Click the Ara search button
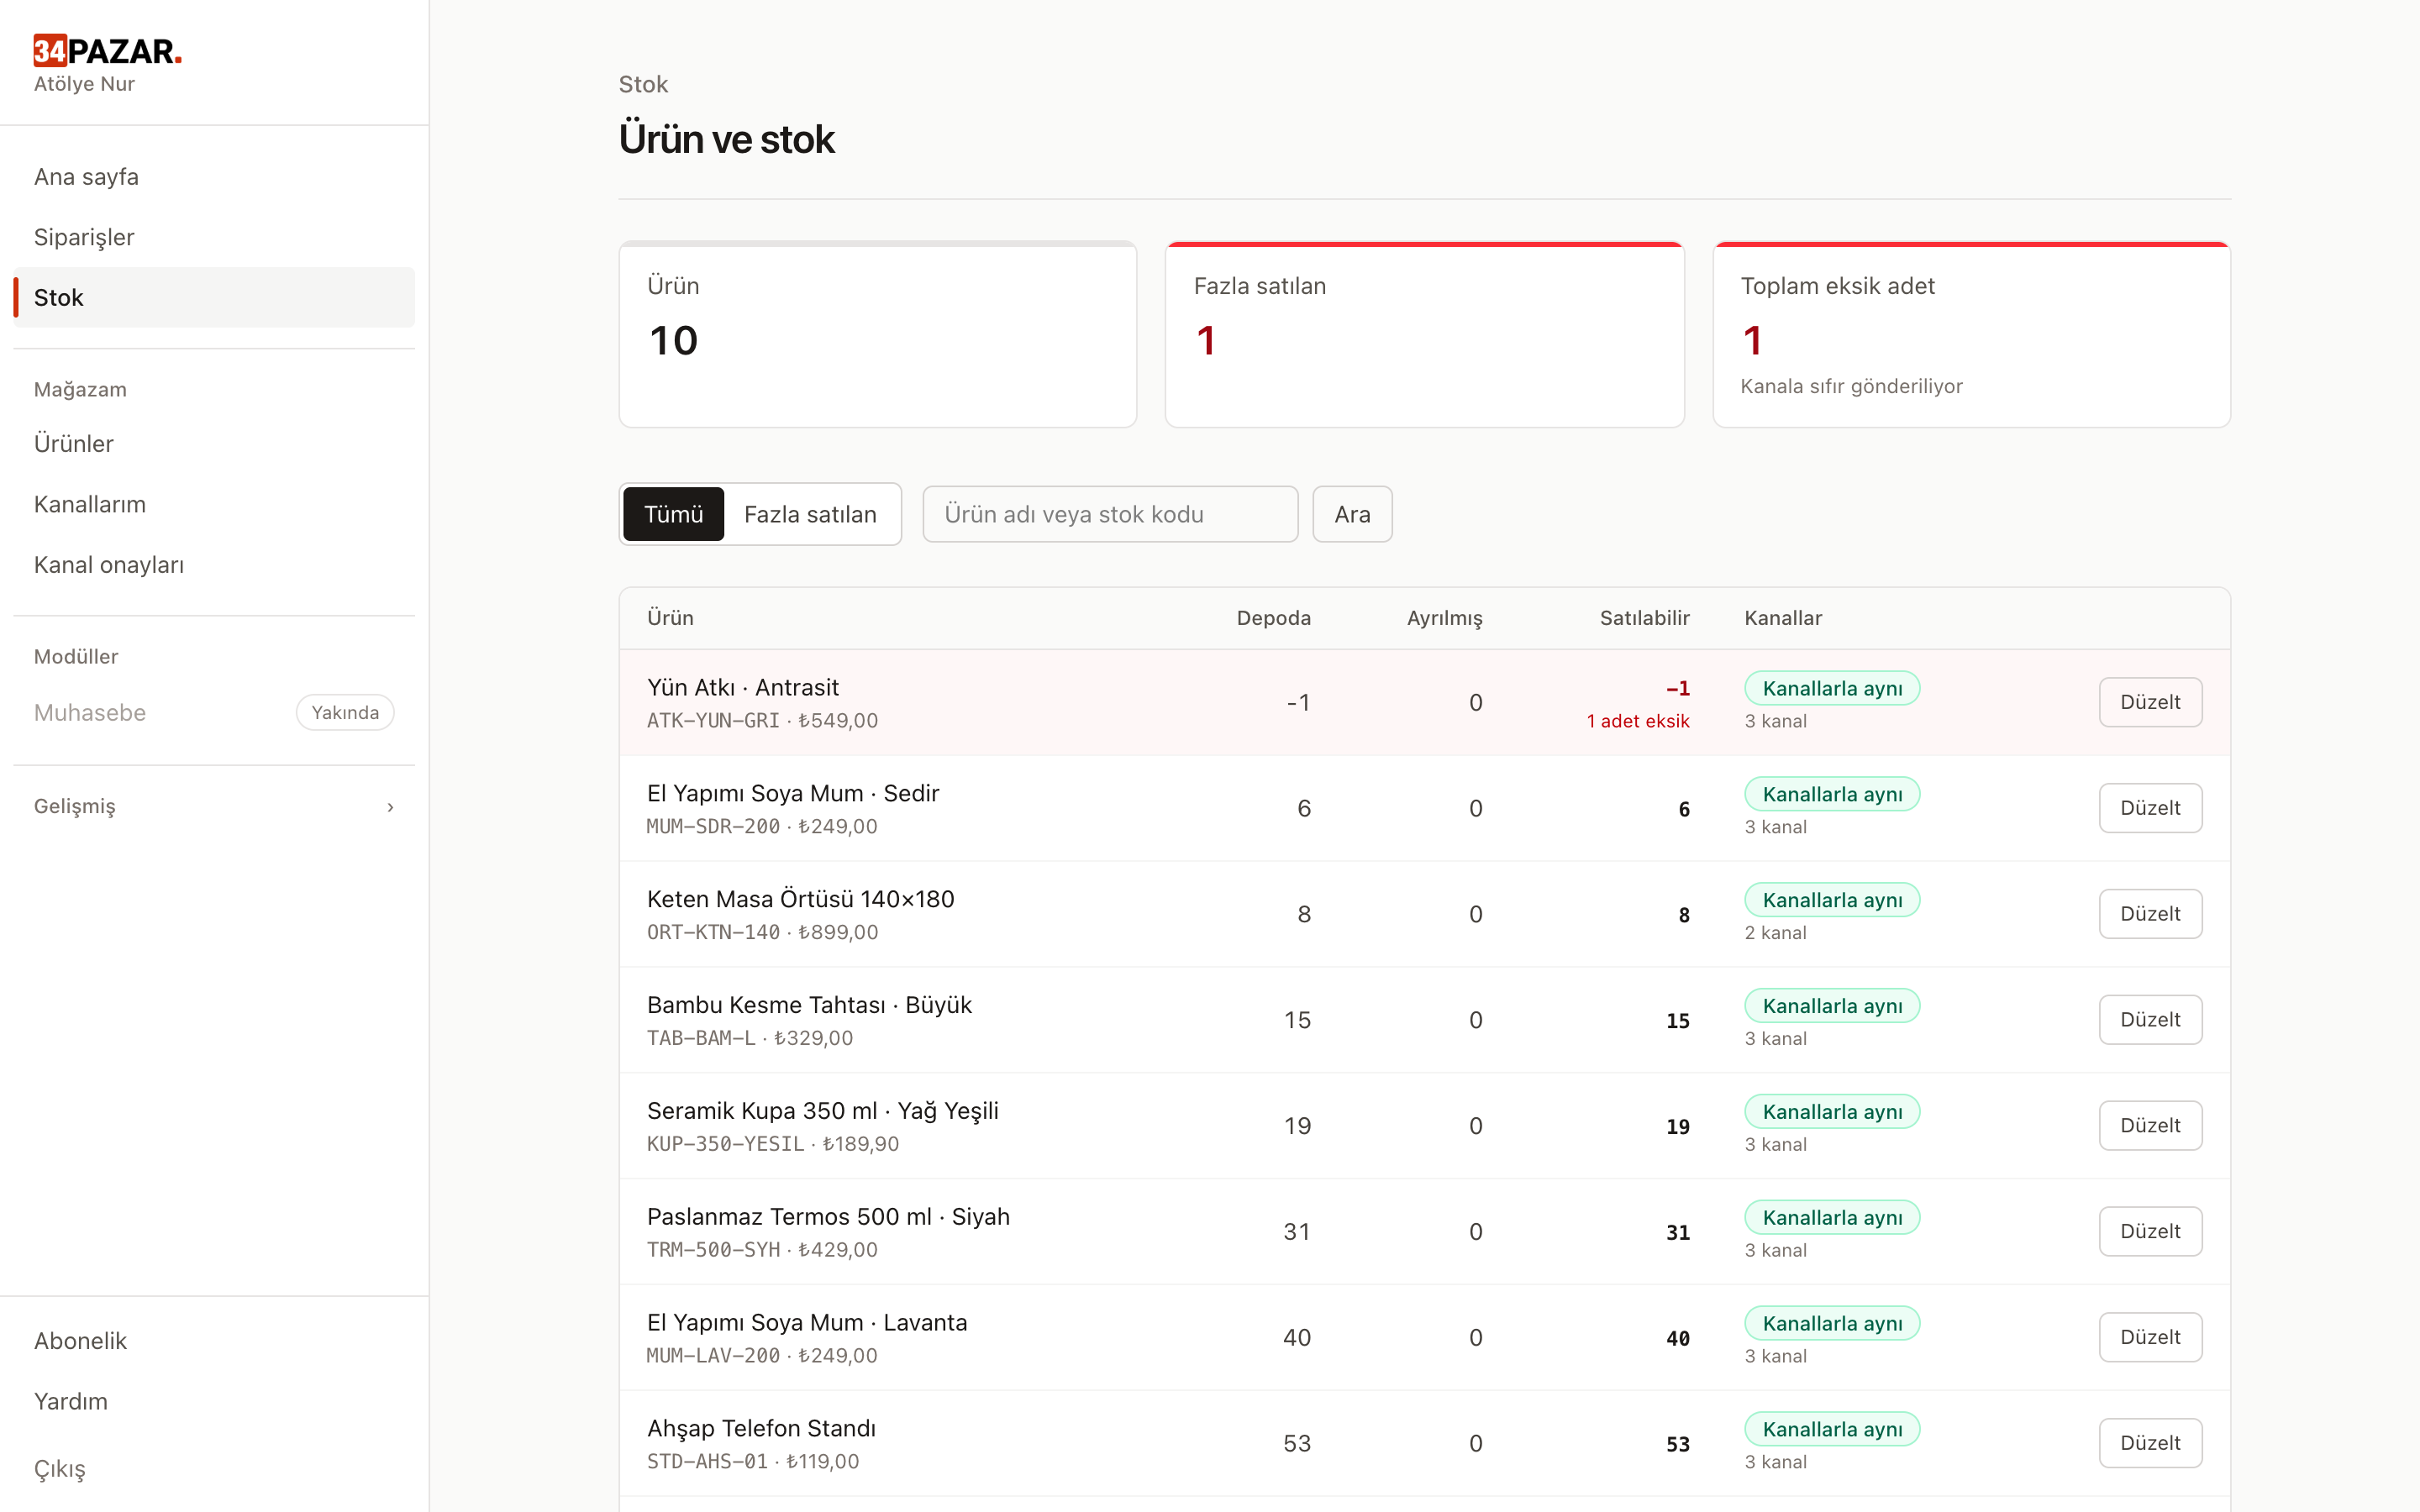Screen dimensions: 2420x1512 click(1352, 514)
